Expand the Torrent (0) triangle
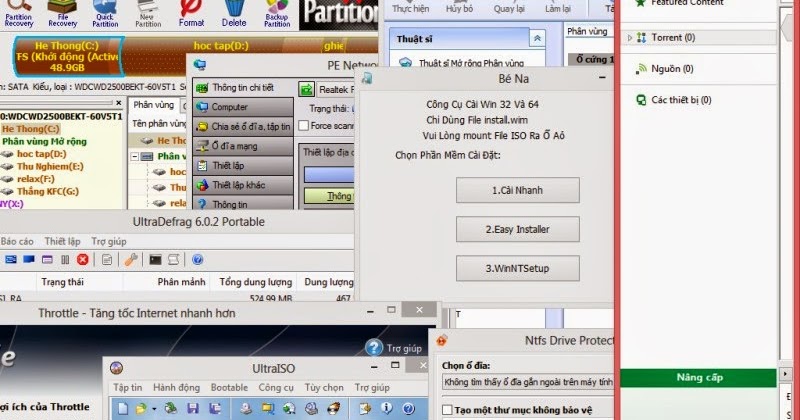This screenshot has height=420, width=800. (x=630, y=38)
